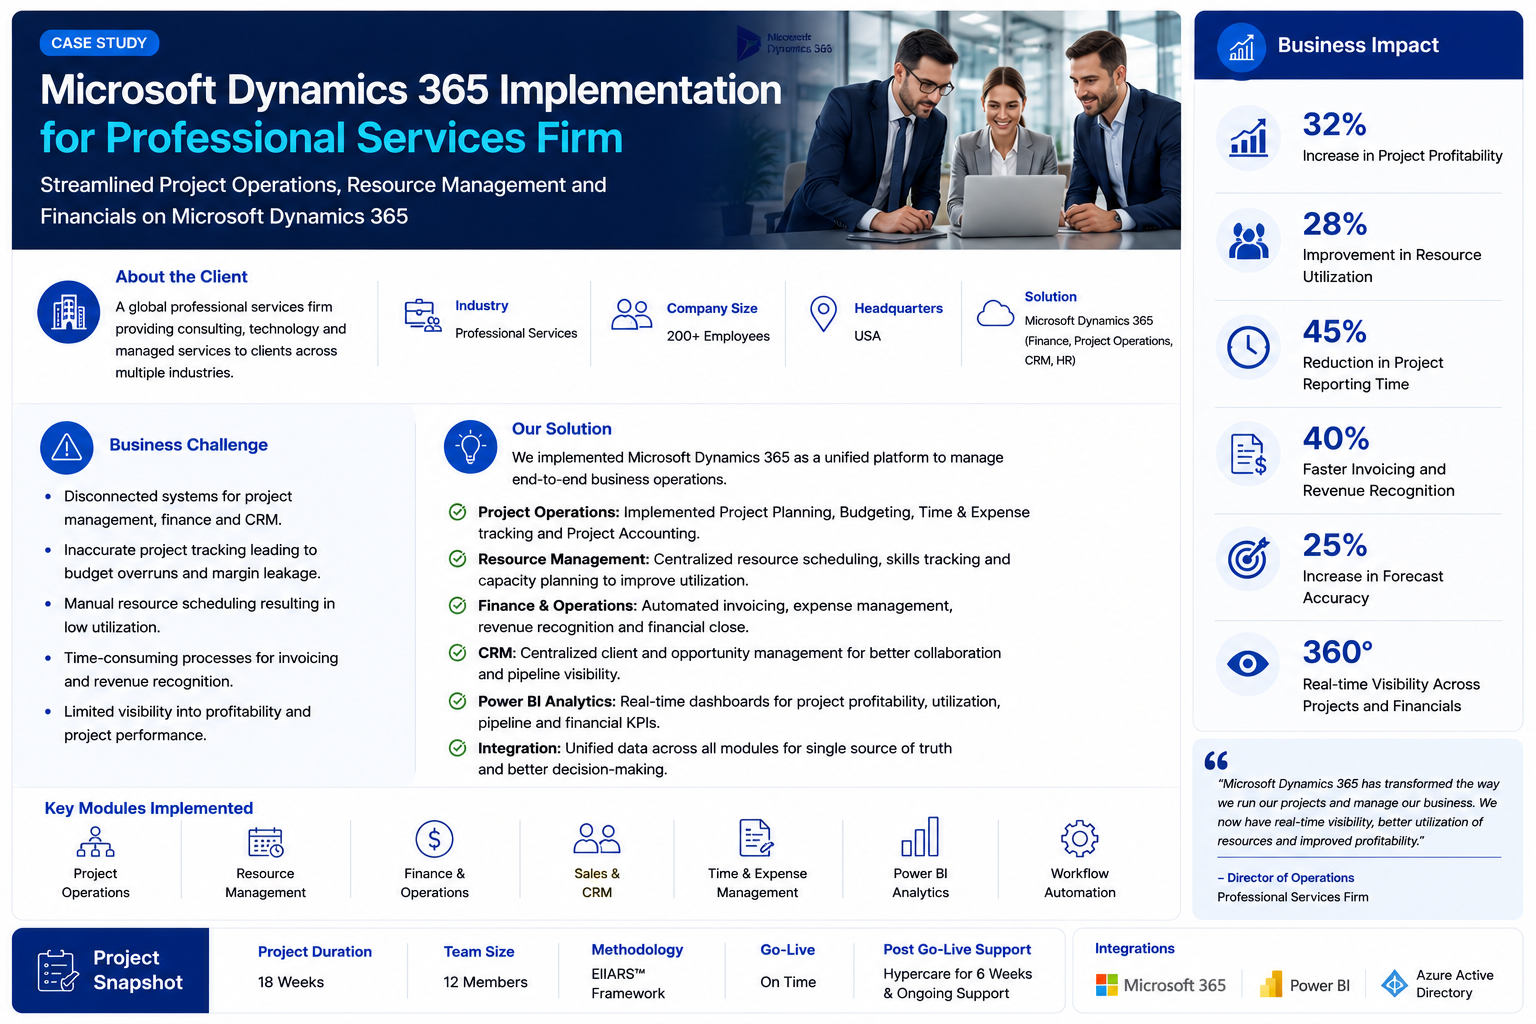The width and height of the screenshot is (1536, 1024).
Task: Click the quotation mark icon above the testimonial
Action: 1216,761
